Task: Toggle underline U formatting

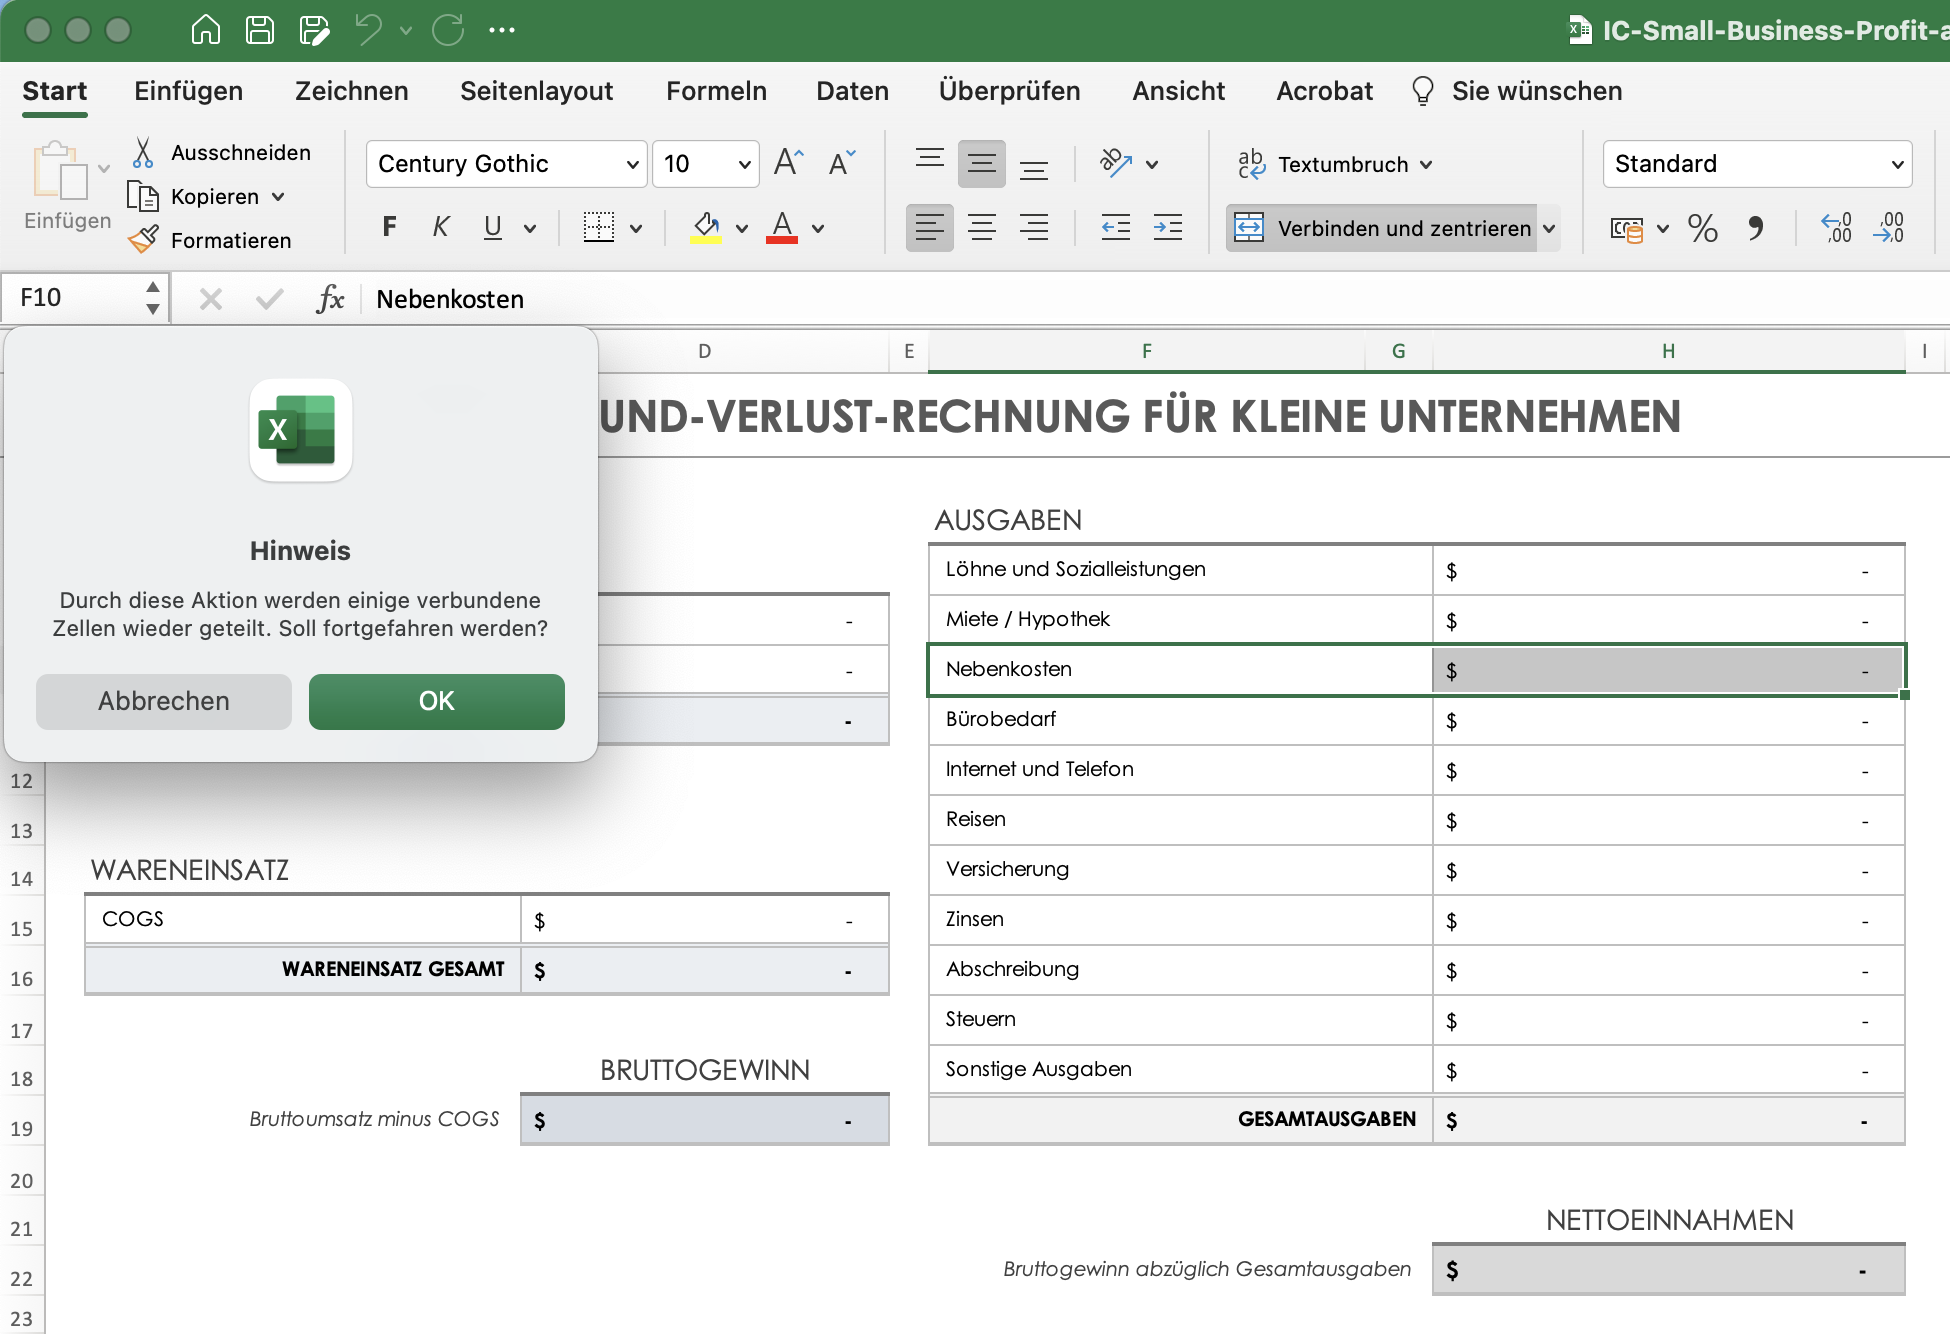Action: 492,227
